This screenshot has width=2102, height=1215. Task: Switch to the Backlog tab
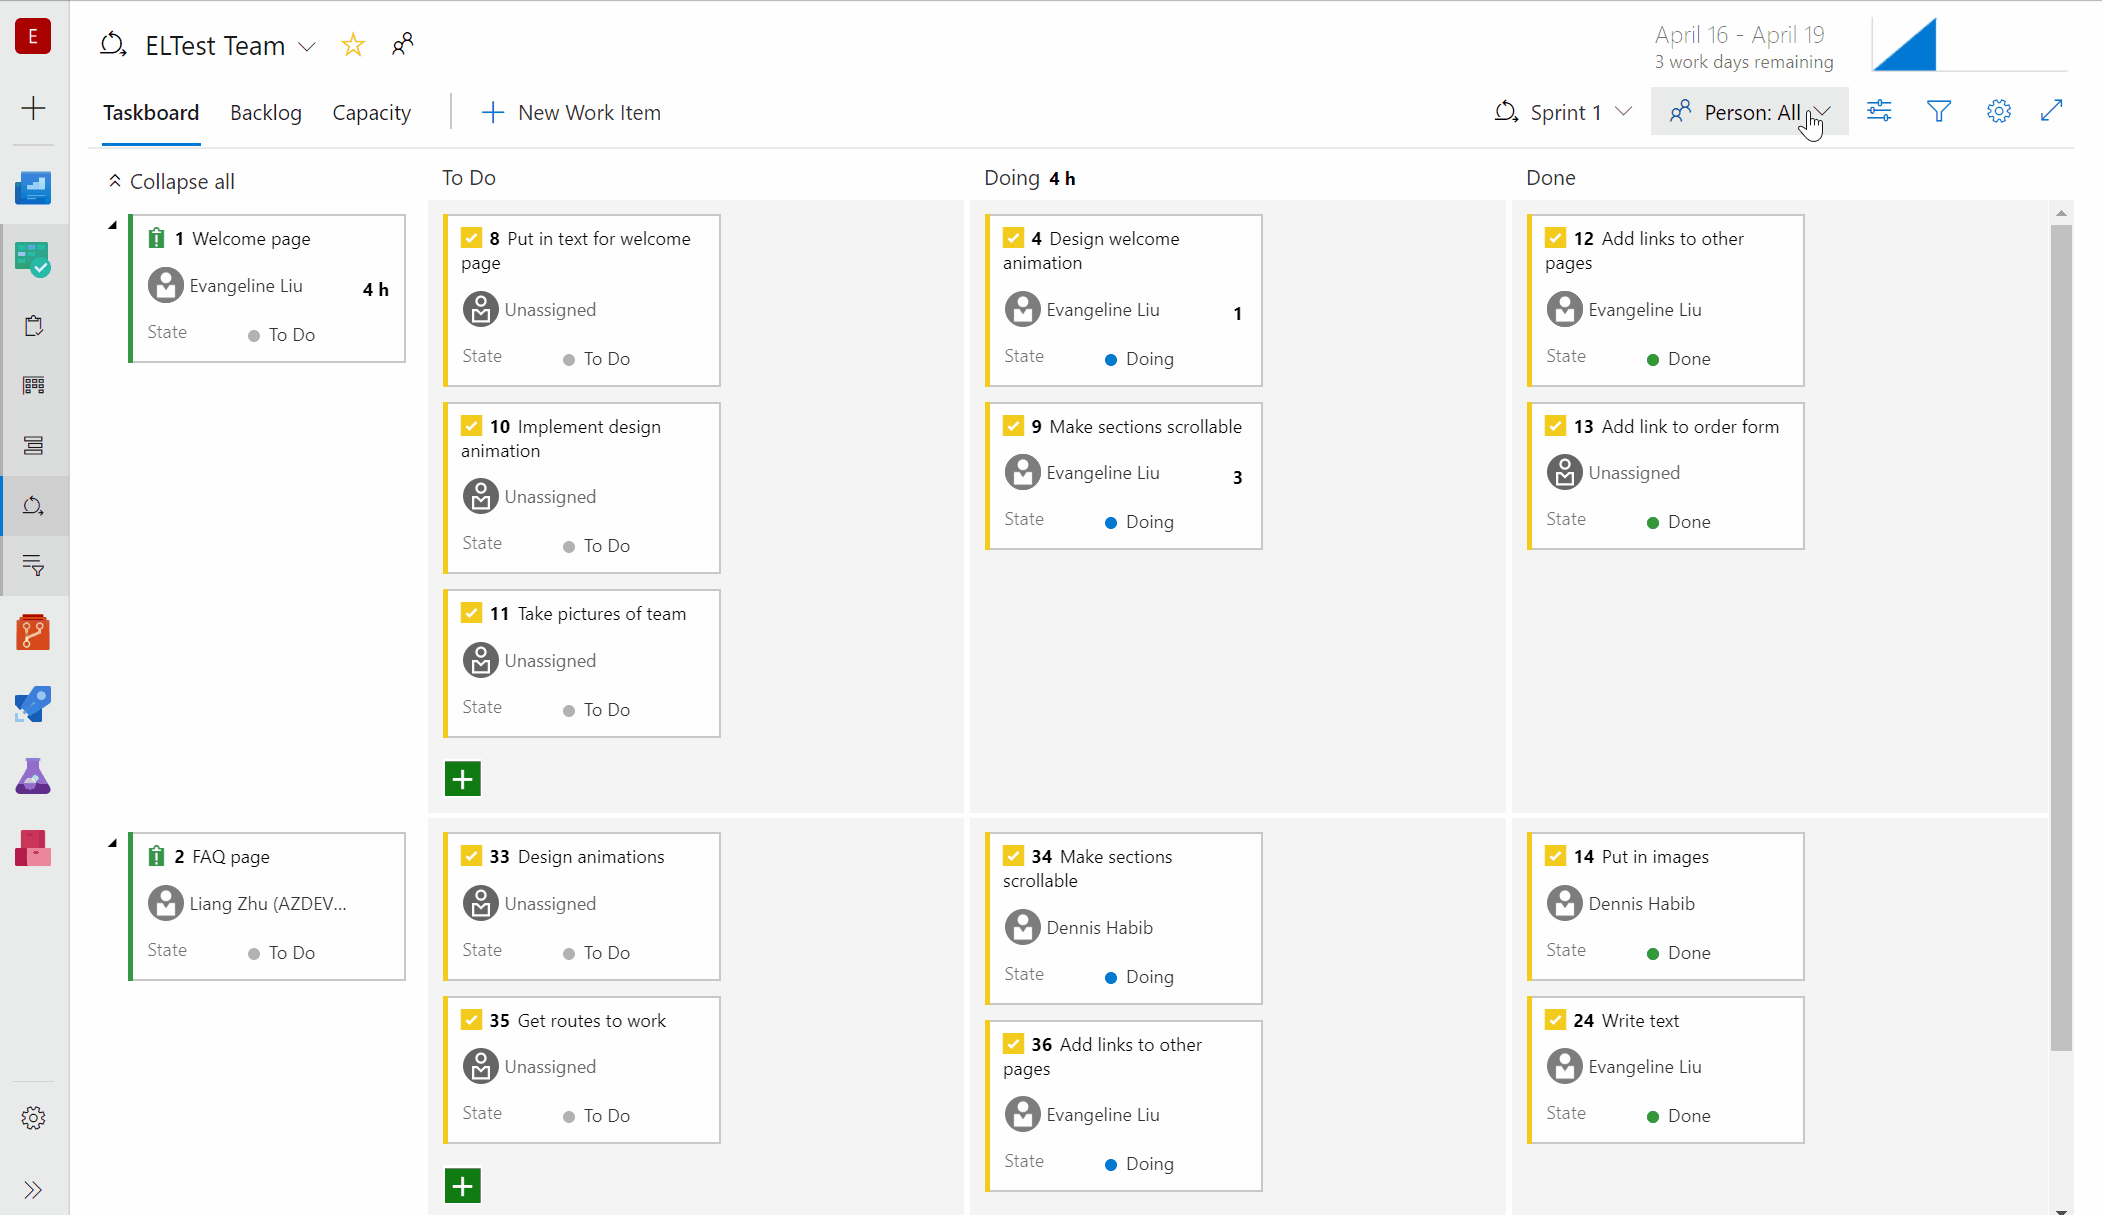(x=265, y=112)
